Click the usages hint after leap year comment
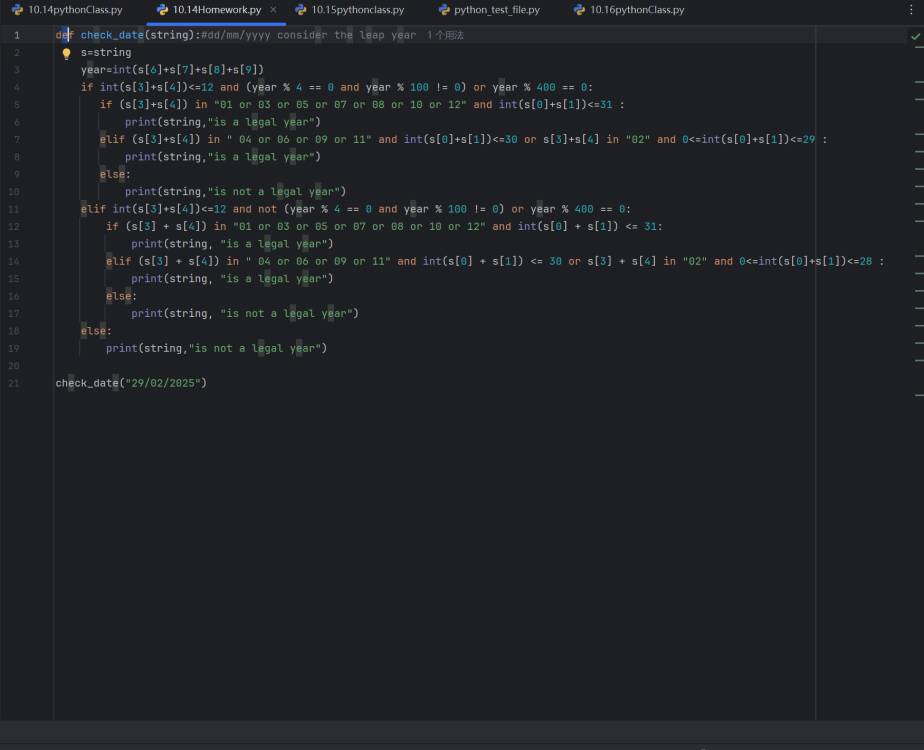This screenshot has width=924, height=750. pyautogui.click(x=445, y=35)
